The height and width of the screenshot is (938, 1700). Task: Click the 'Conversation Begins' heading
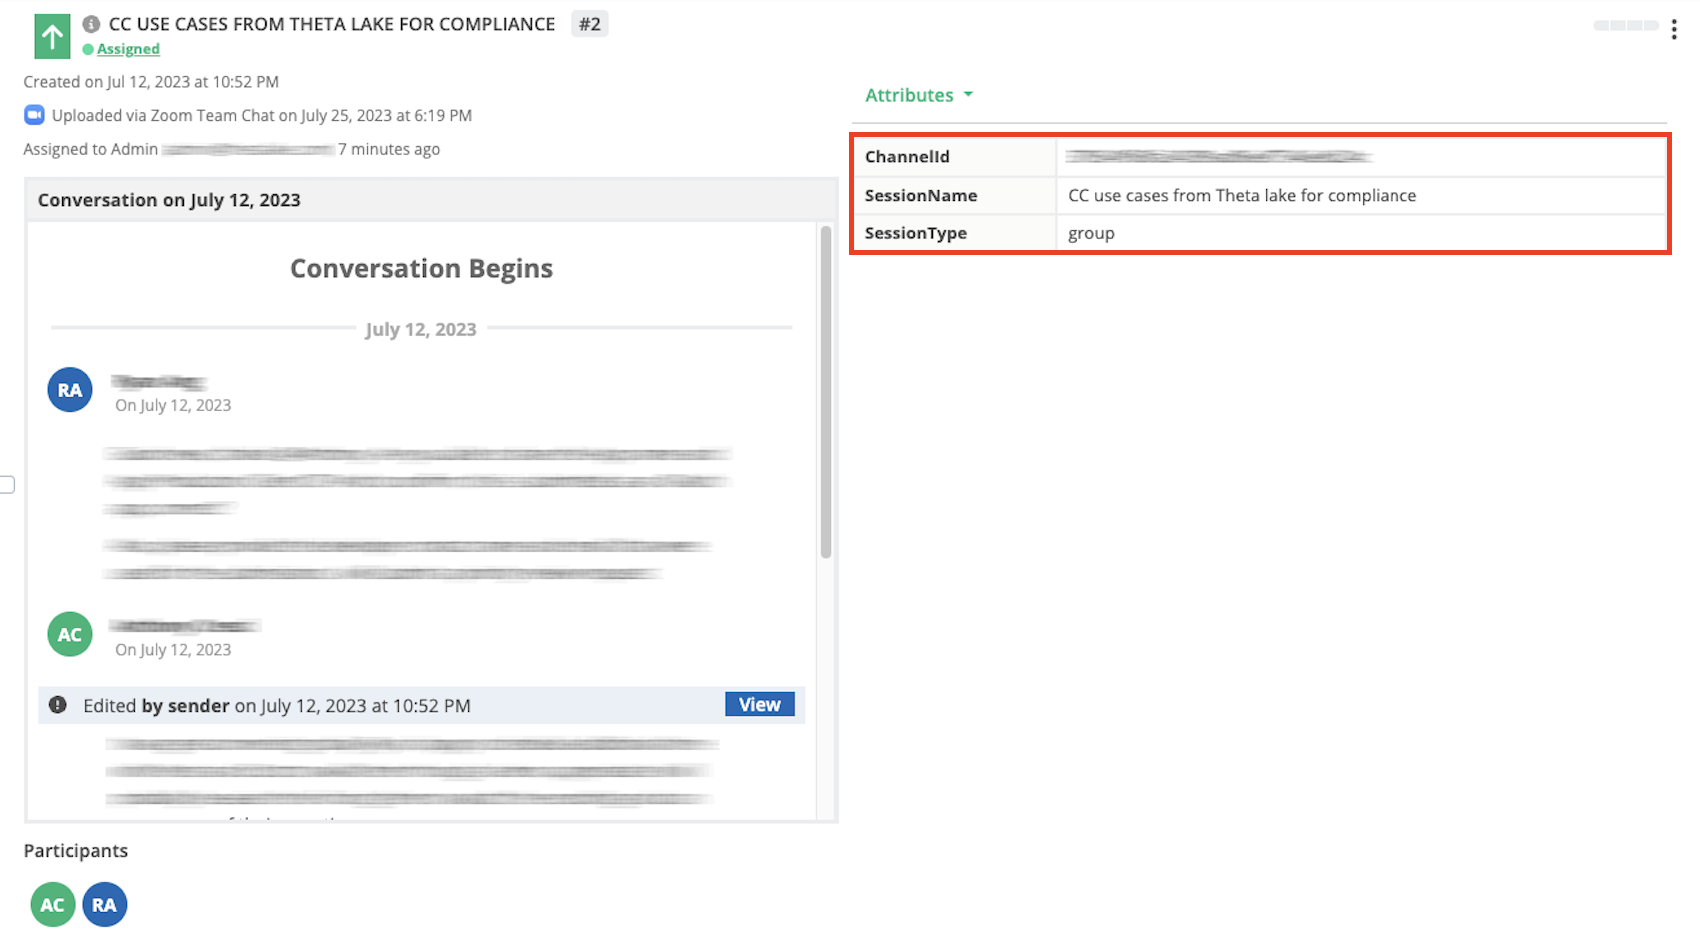tap(421, 268)
